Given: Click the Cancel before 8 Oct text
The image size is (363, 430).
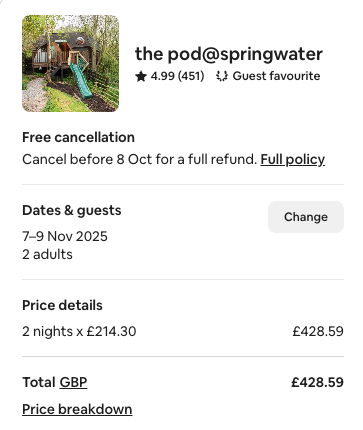Looking at the screenshot, I should (140, 160).
